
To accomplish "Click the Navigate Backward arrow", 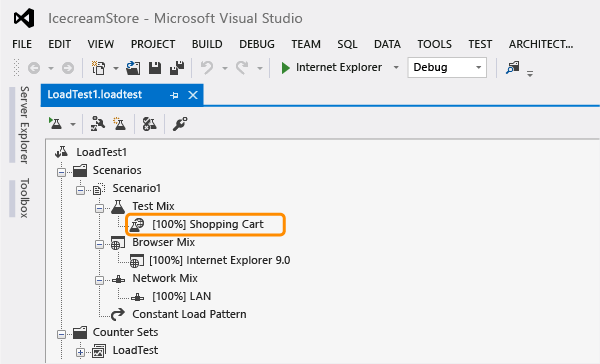I will coord(34,68).
